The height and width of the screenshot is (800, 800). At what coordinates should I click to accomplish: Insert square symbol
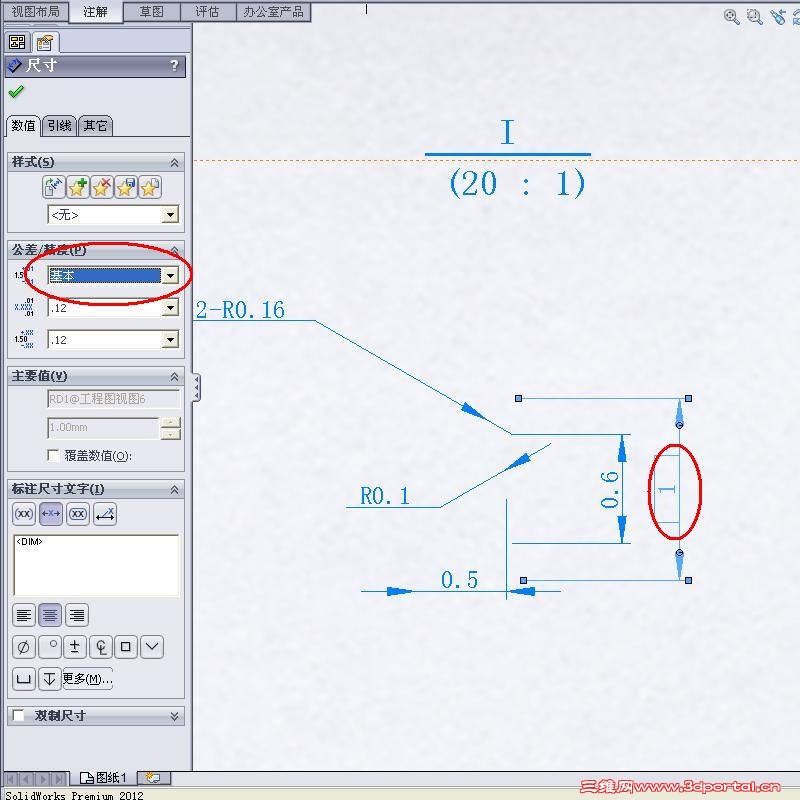point(126,647)
